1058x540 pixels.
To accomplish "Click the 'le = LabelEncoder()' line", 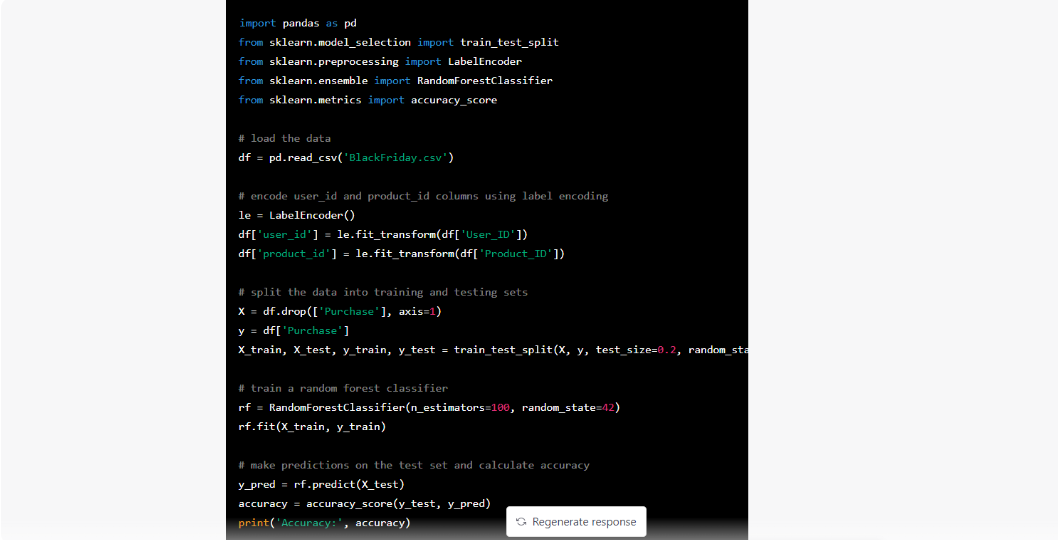I will (x=296, y=215).
